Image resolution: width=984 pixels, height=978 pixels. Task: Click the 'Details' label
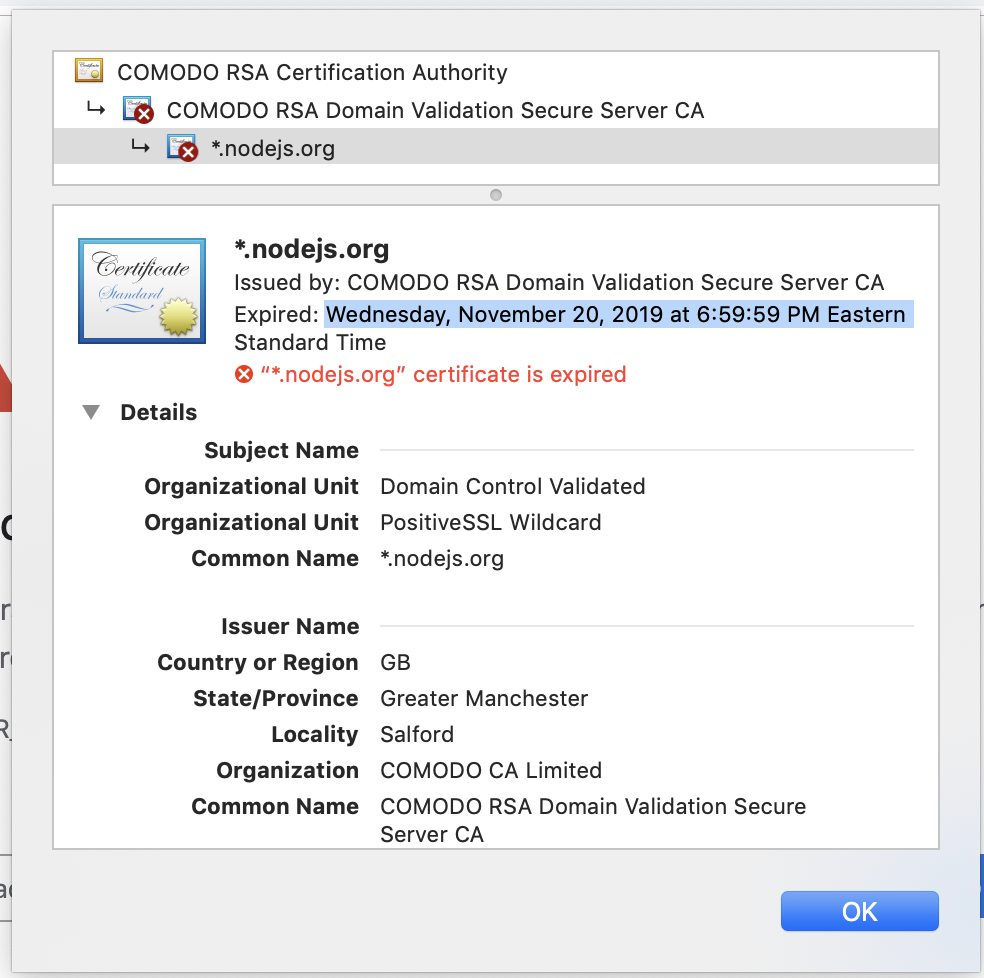159,412
